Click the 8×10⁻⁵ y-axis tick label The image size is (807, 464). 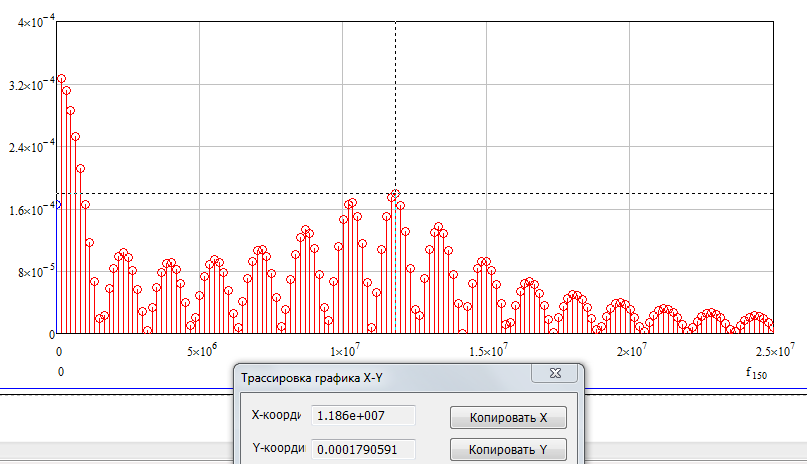(36, 272)
